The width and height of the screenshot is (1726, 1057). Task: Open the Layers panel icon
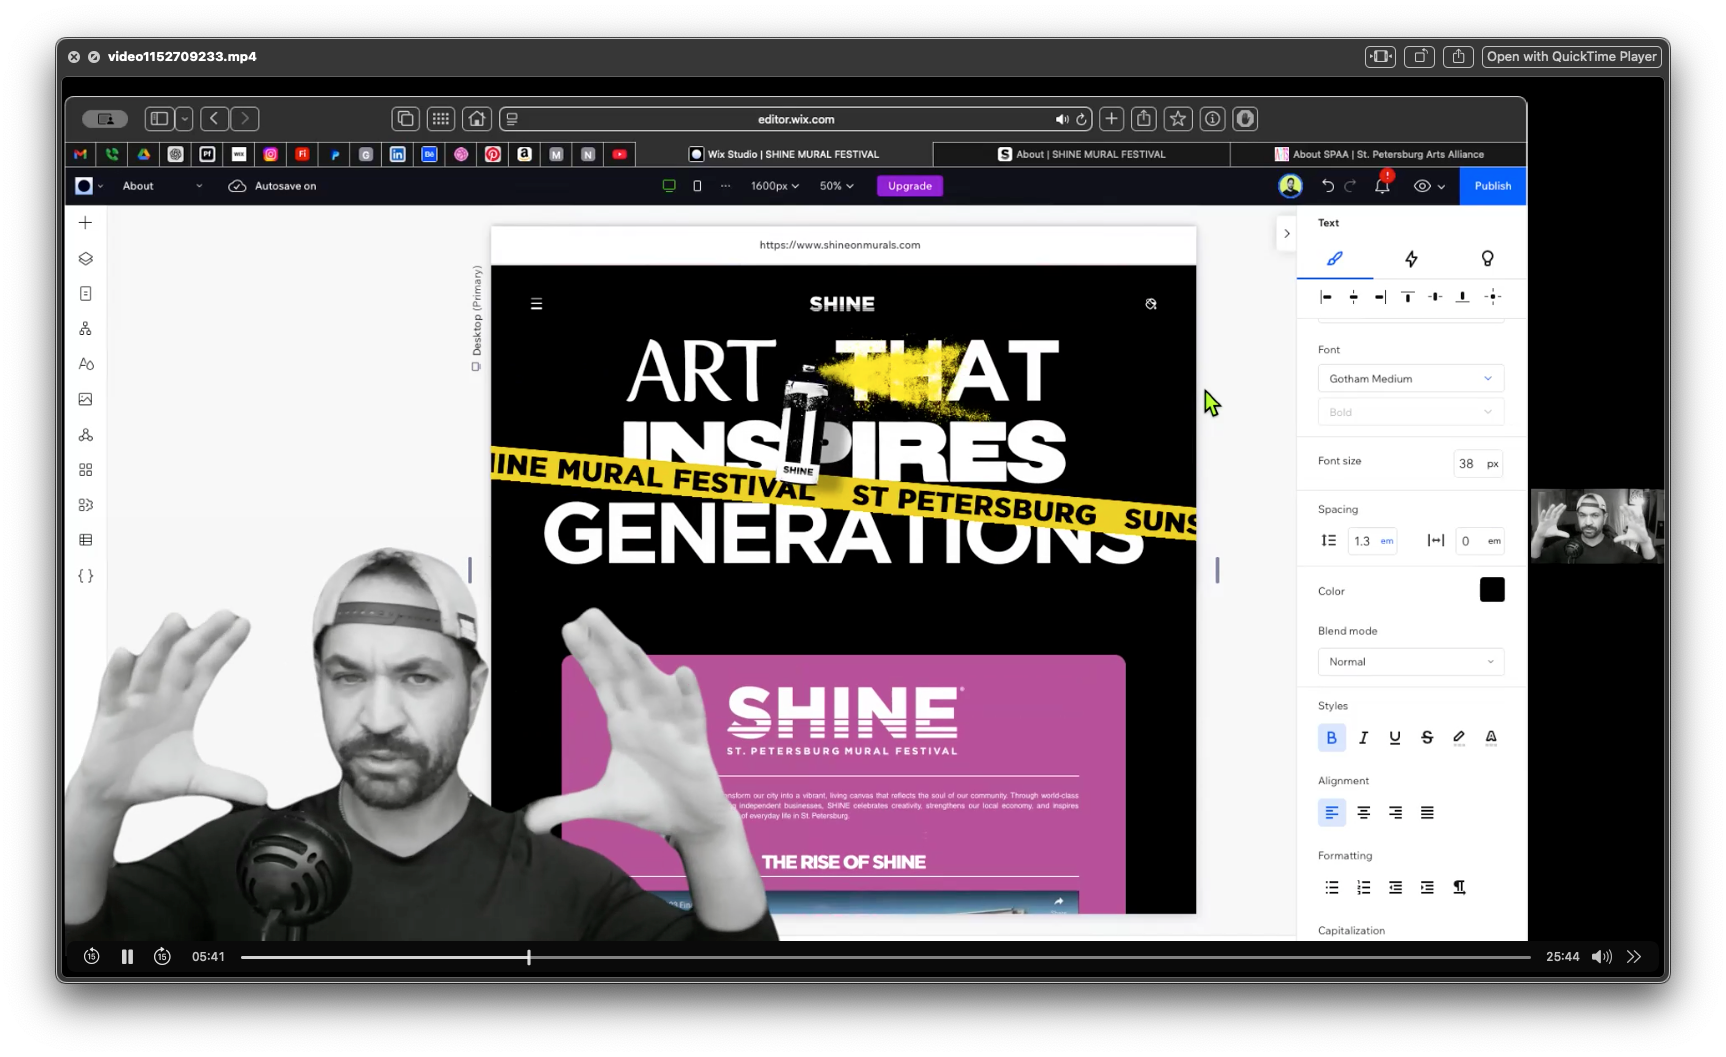click(85, 259)
